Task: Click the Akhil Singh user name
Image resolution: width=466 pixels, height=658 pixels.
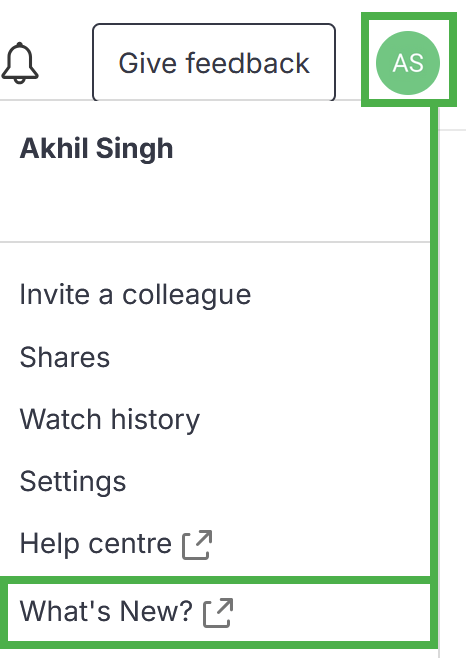Action: click(96, 149)
